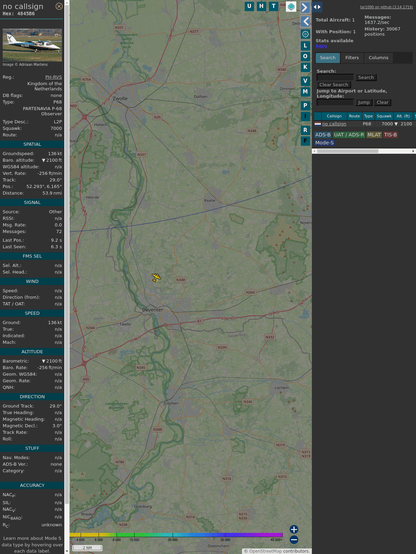Image resolution: width=416 pixels, height=554 pixels.
Task: Click the T map button
Action: tap(273, 6)
